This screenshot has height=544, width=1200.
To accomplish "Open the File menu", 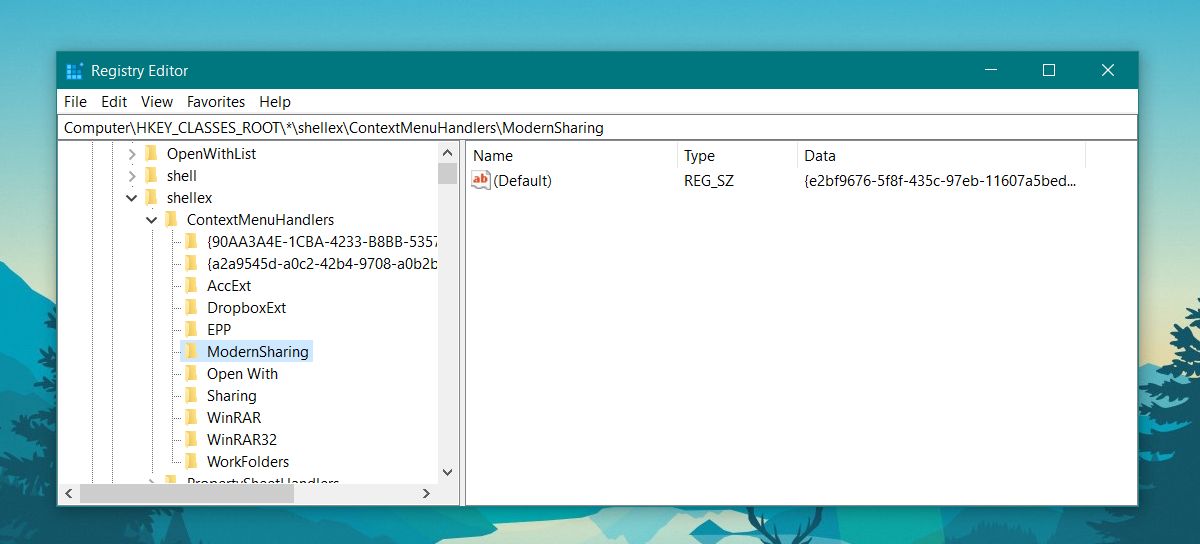I will pyautogui.click(x=75, y=102).
